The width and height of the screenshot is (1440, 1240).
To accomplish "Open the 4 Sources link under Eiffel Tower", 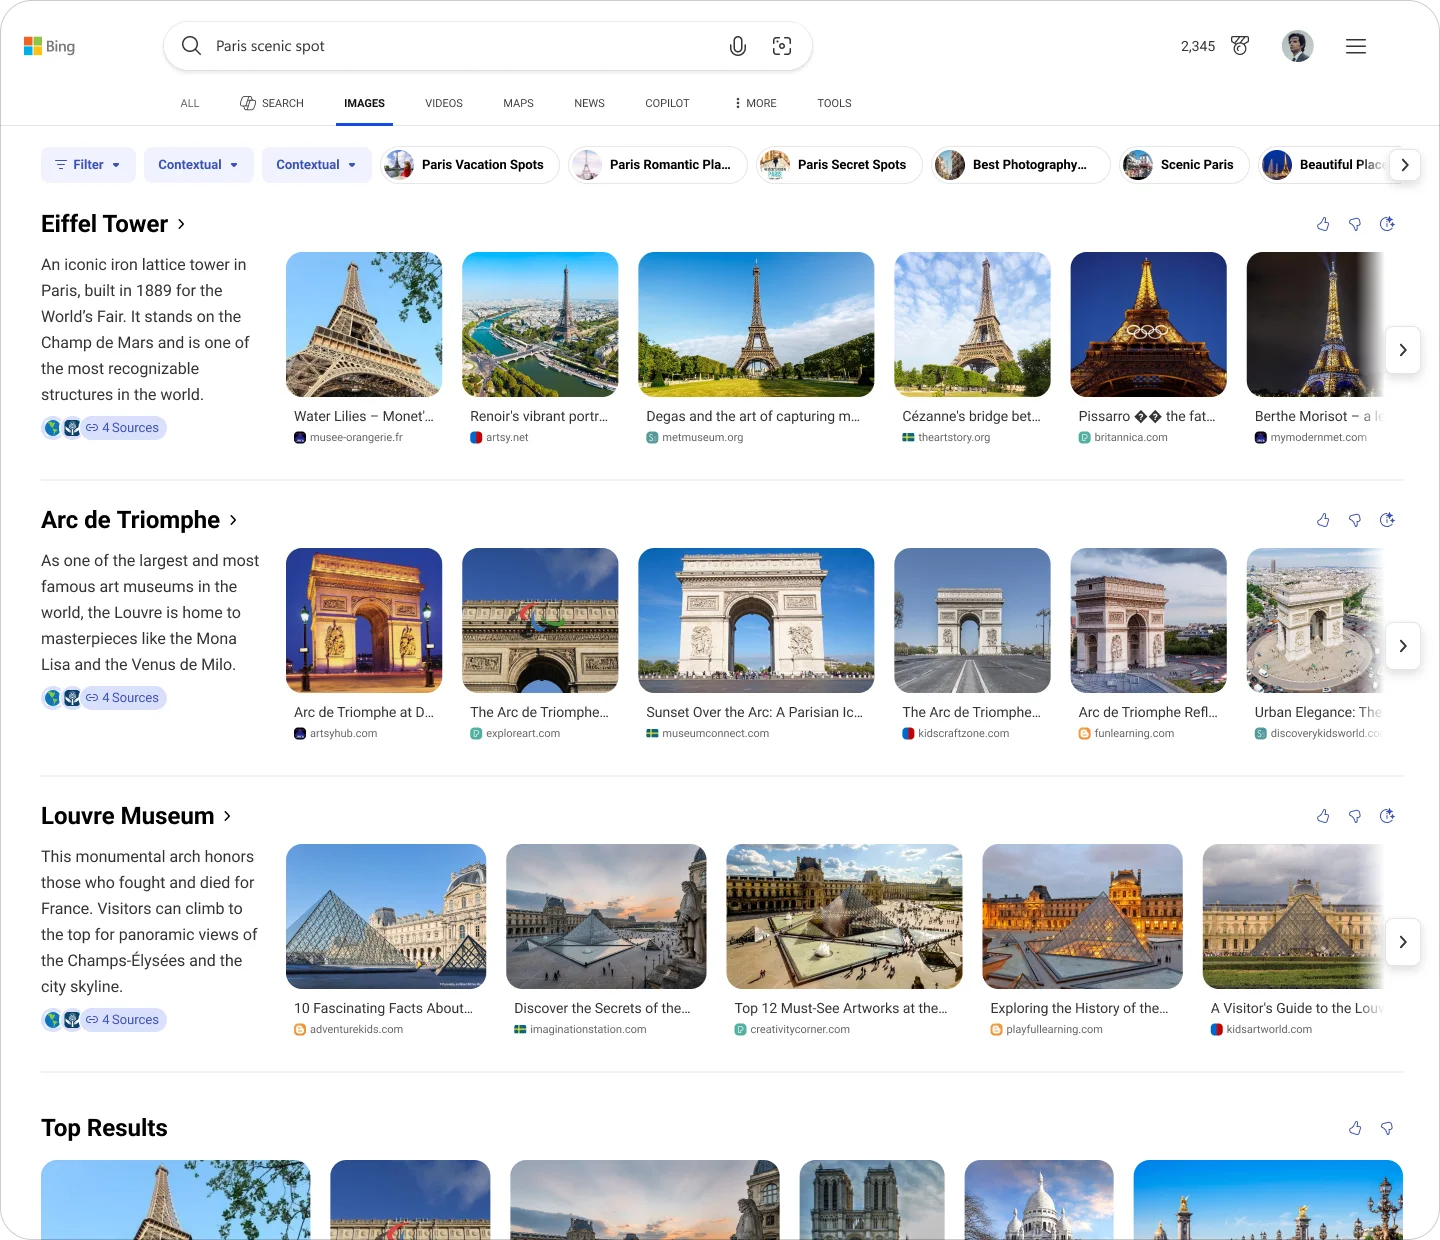I will click(124, 427).
